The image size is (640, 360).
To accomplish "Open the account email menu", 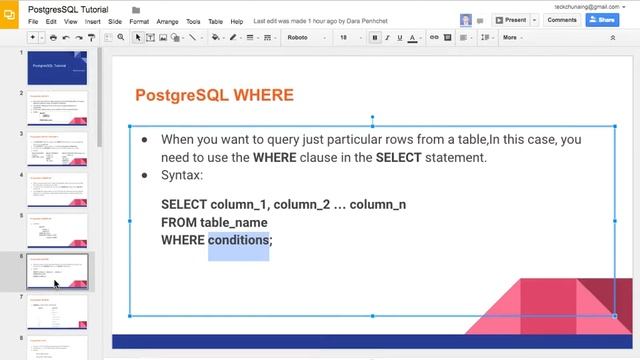I will point(589,7).
